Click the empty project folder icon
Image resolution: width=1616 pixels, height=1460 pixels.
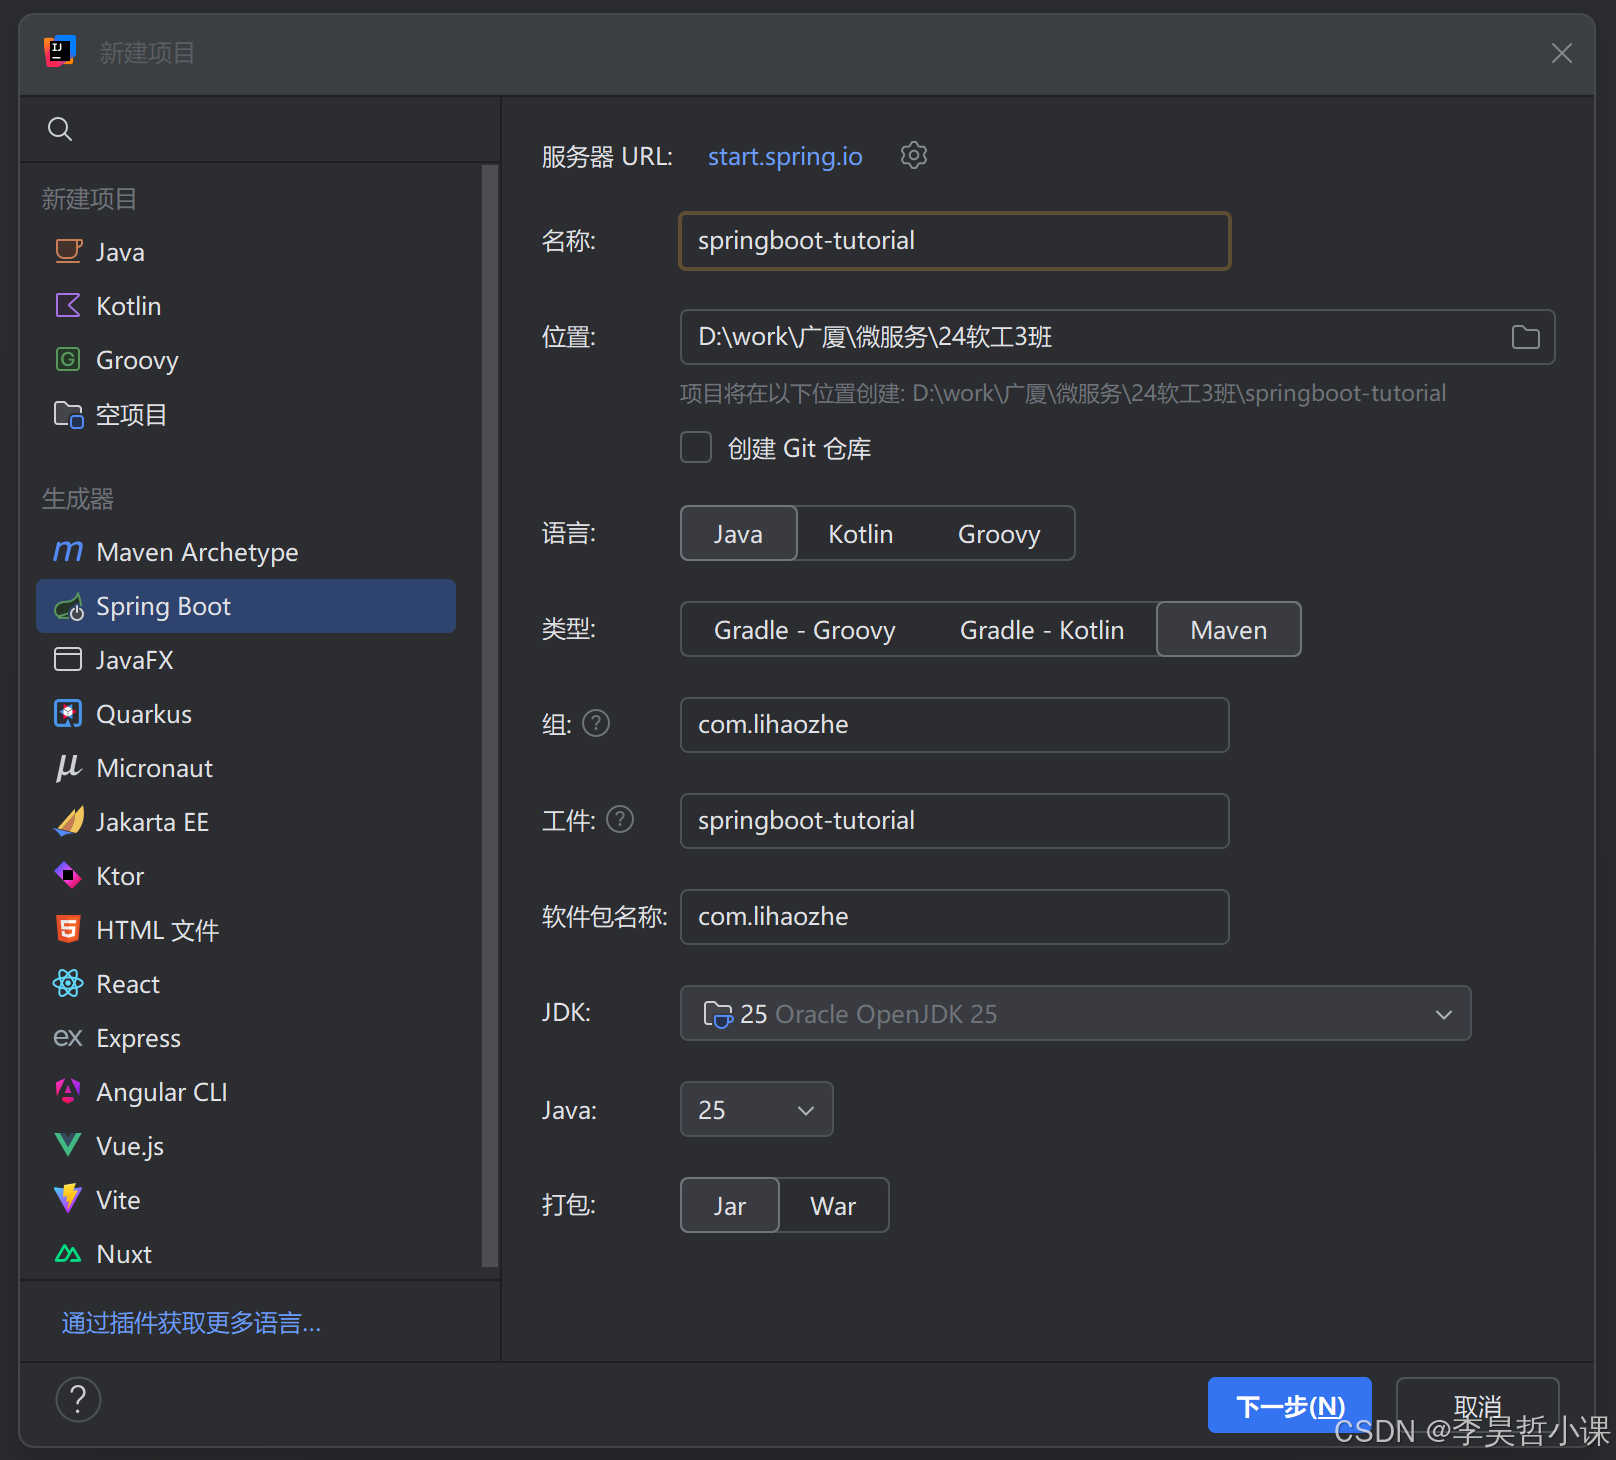(x=68, y=414)
